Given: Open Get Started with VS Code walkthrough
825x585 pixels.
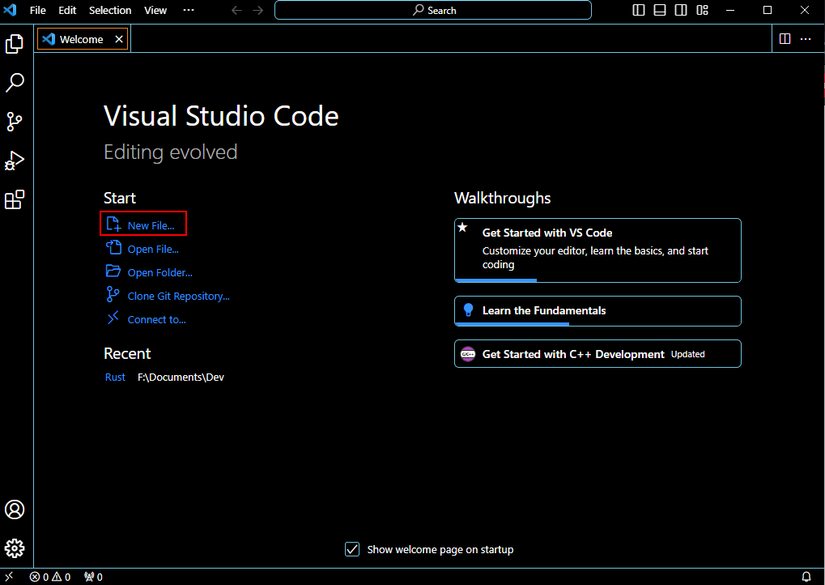Looking at the screenshot, I should click(x=598, y=250).
